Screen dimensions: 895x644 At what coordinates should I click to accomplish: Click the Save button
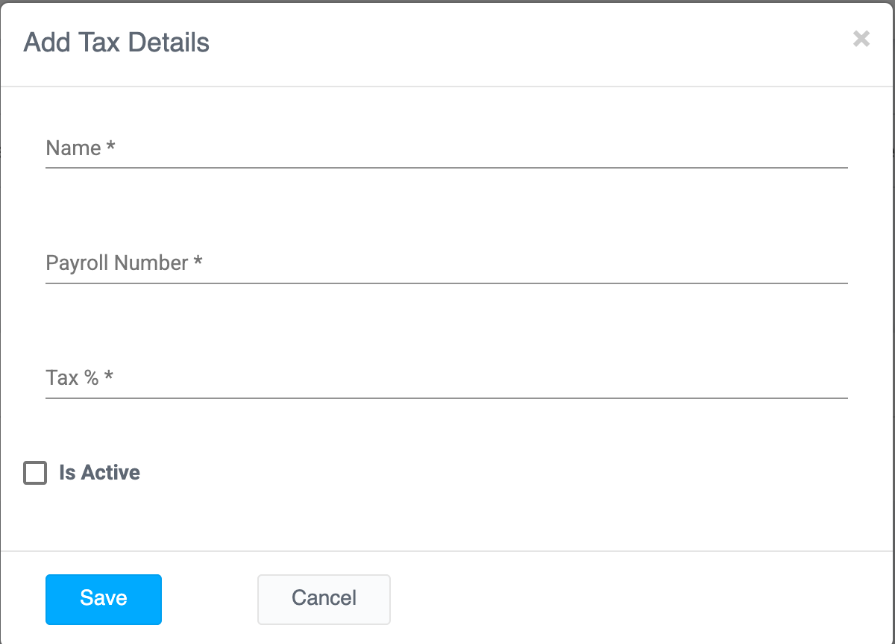(x=103, y=598)
